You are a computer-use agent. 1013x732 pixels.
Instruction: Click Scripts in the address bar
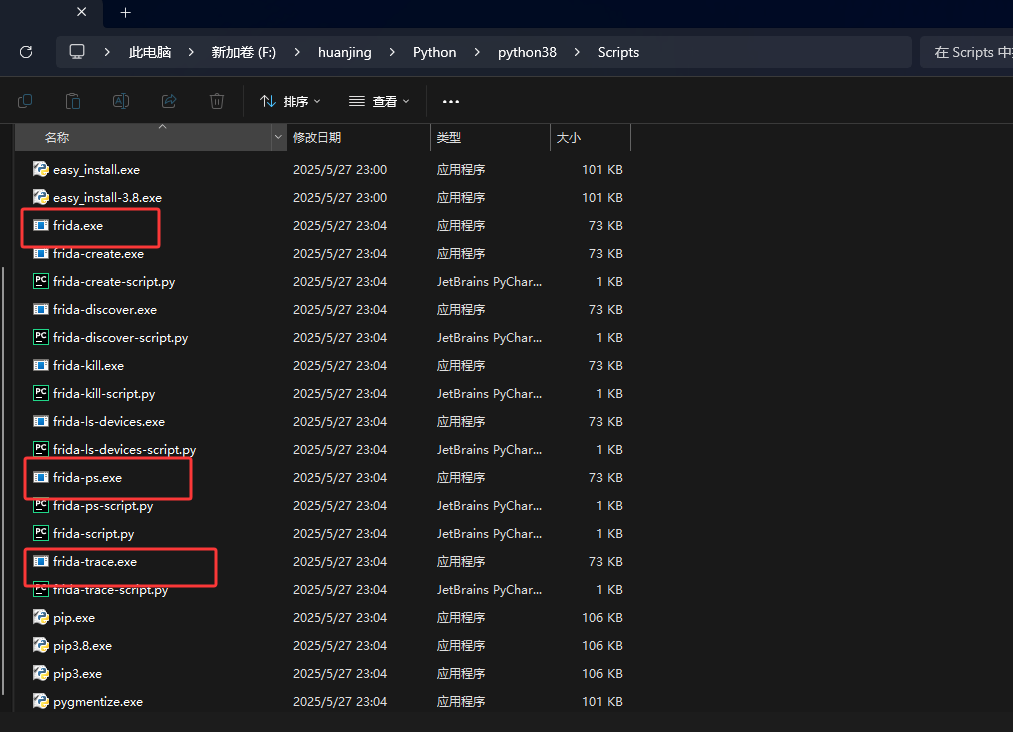click(618, 52)
